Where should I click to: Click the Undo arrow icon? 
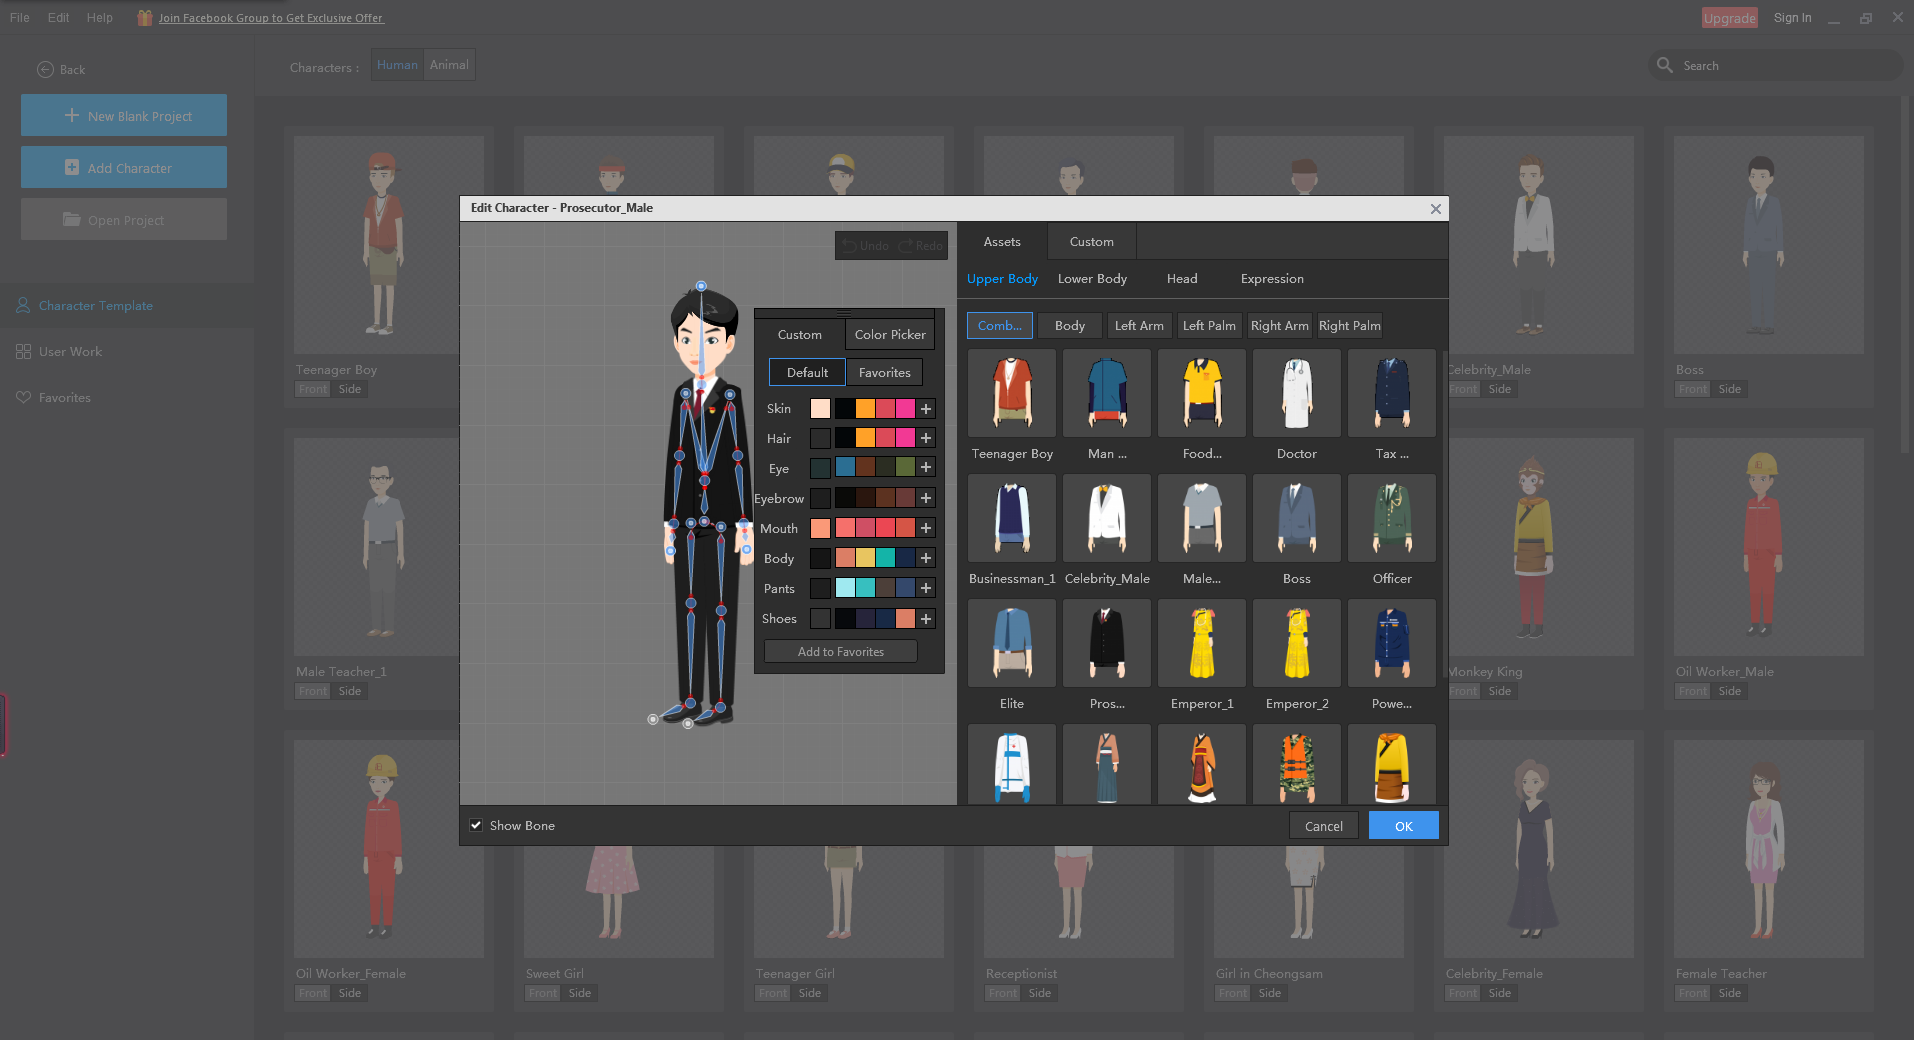tap(849, 246)
